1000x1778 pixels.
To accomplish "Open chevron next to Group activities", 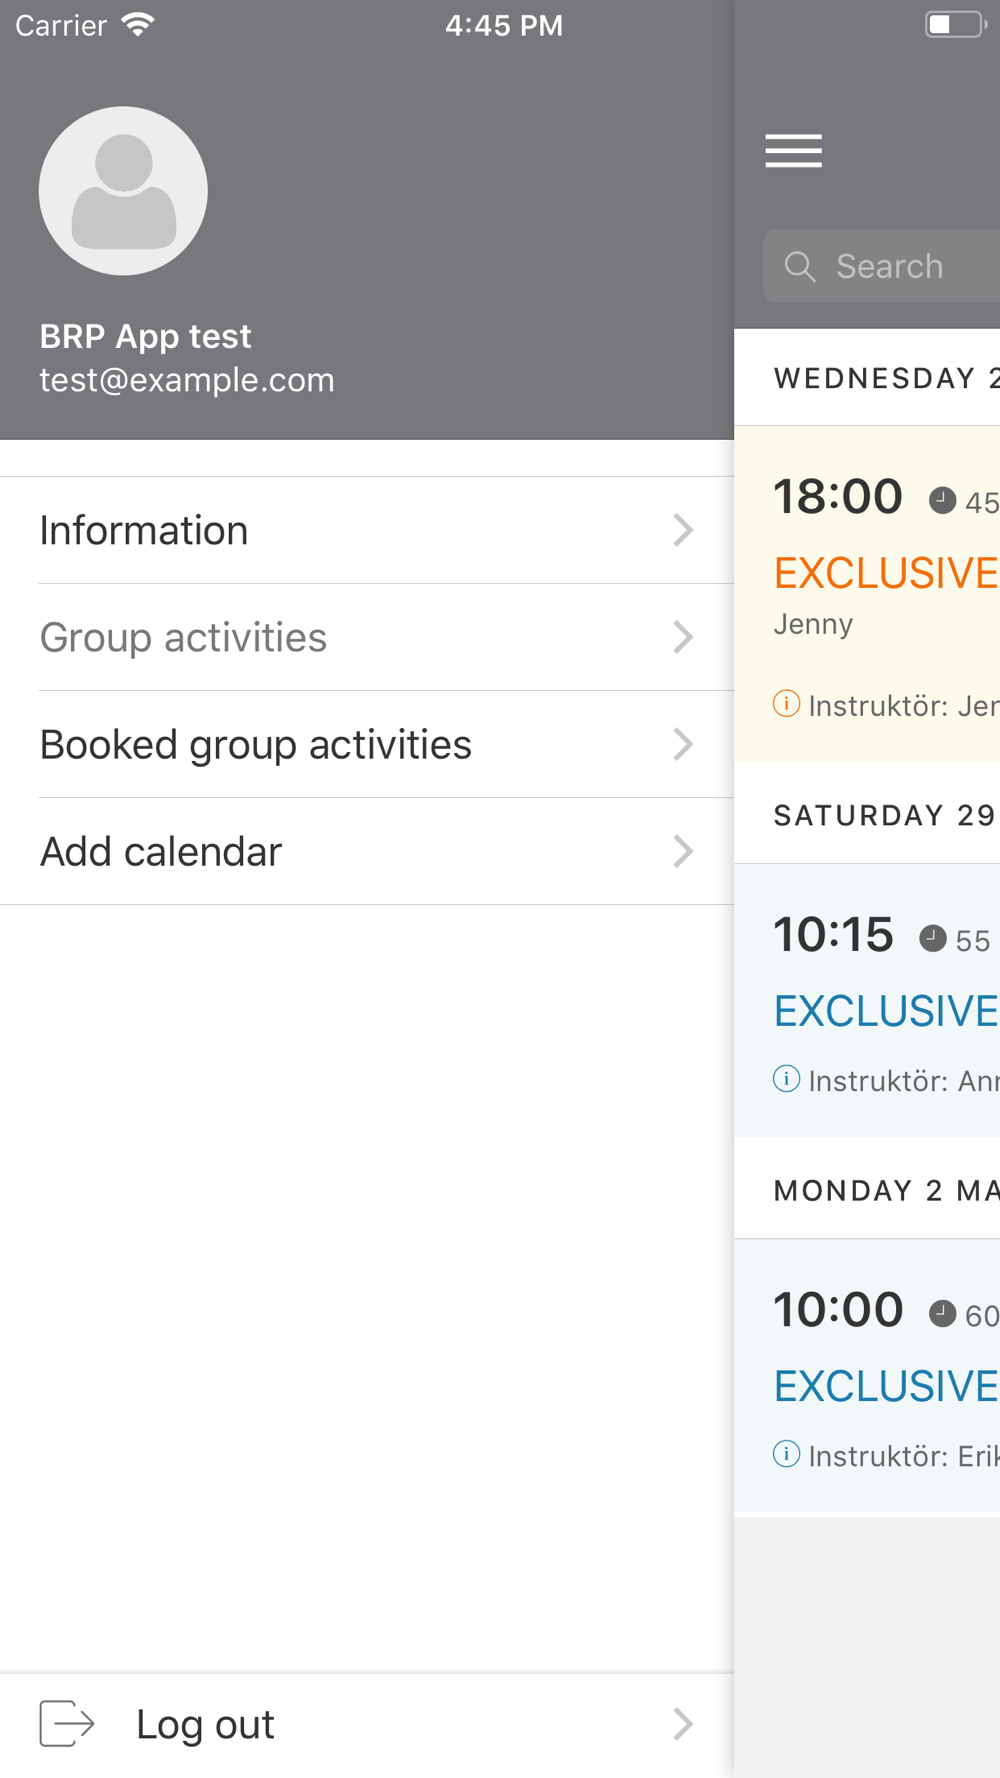I will click(683, 637).
